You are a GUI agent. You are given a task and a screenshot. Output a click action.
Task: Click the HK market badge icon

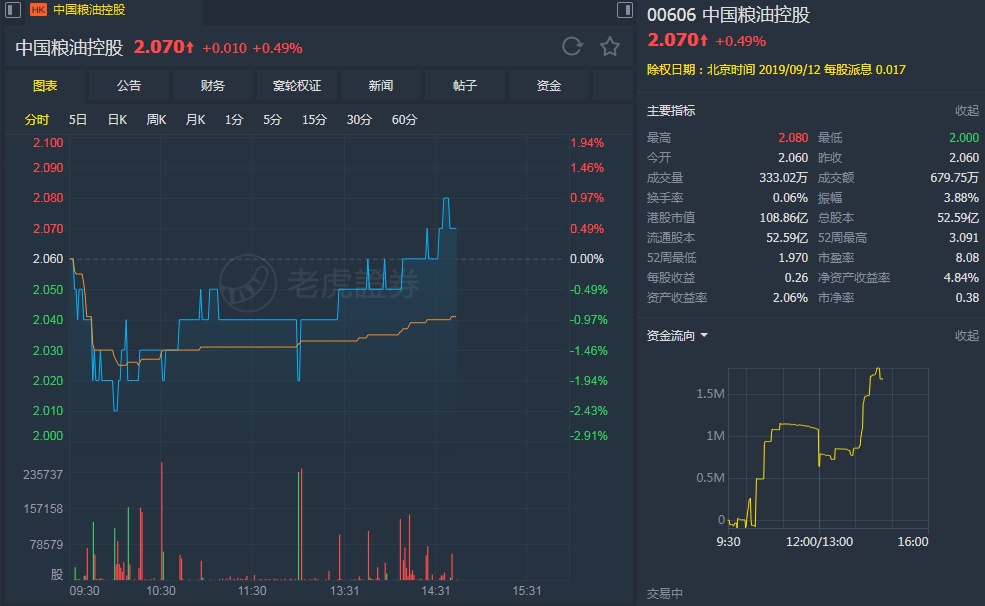[x=38, y=9]
